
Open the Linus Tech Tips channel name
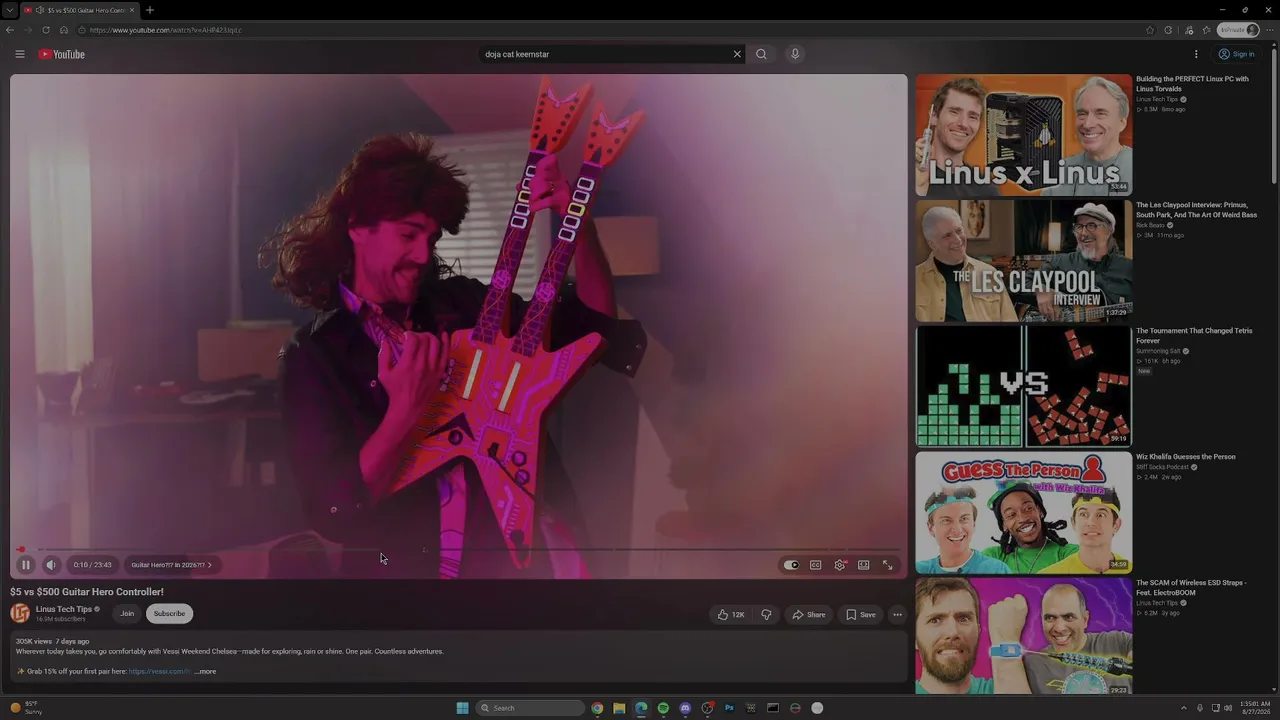click(64, 609)
